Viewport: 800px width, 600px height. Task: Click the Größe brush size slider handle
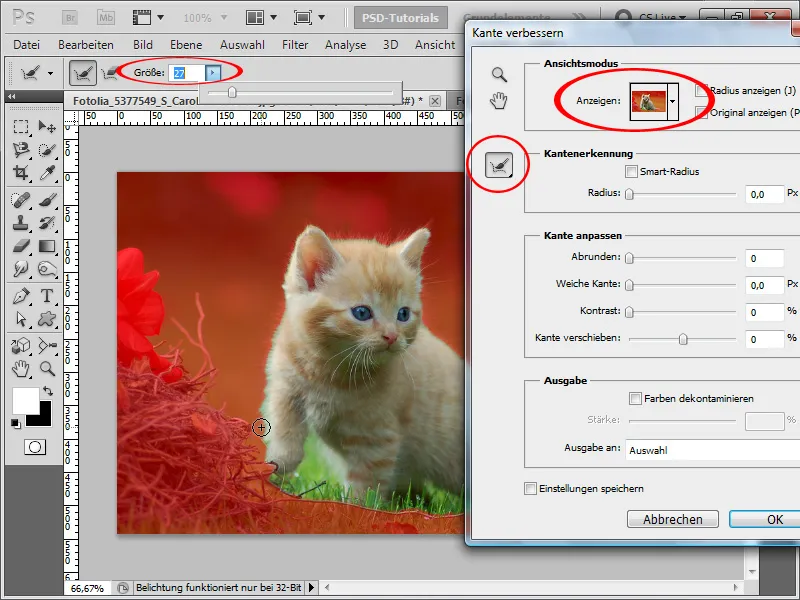click(232, 92)
